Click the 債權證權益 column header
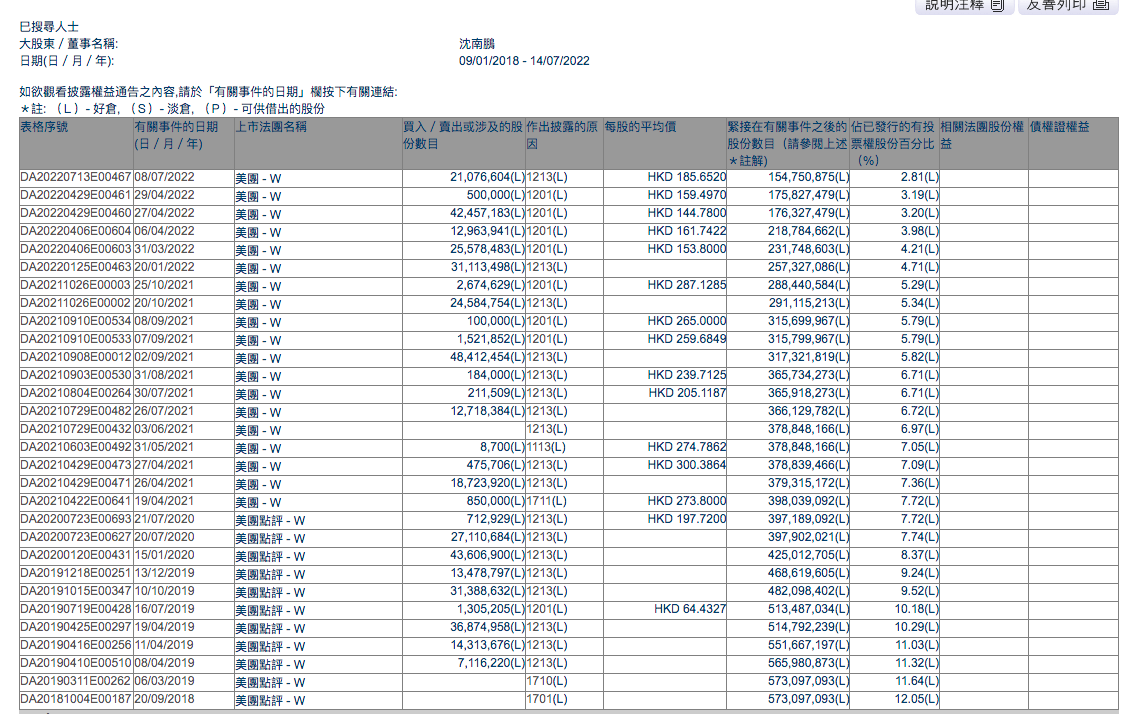 (x=1060, y=127)
